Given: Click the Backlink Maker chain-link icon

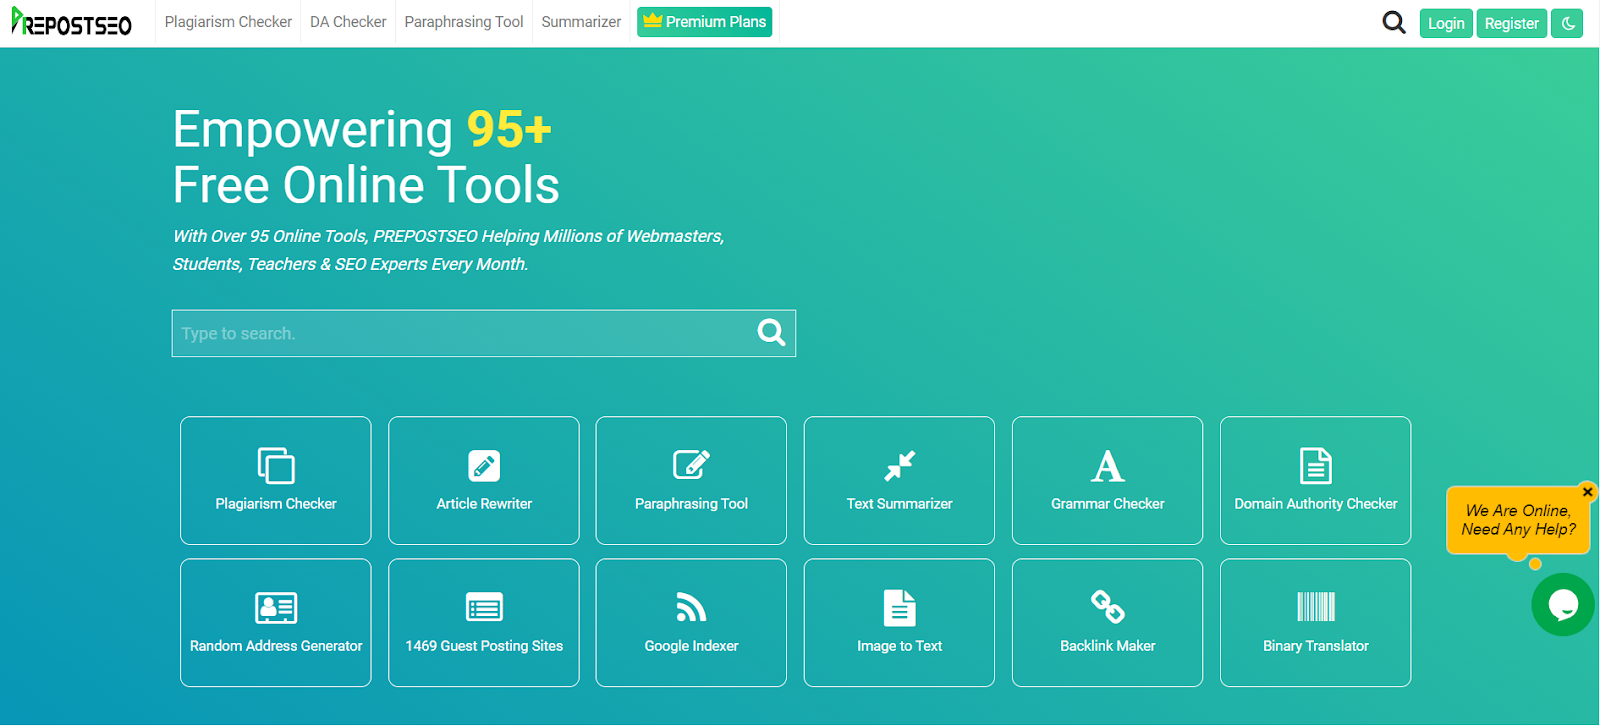Looking at the screenshot, I should click(1107, 607).
